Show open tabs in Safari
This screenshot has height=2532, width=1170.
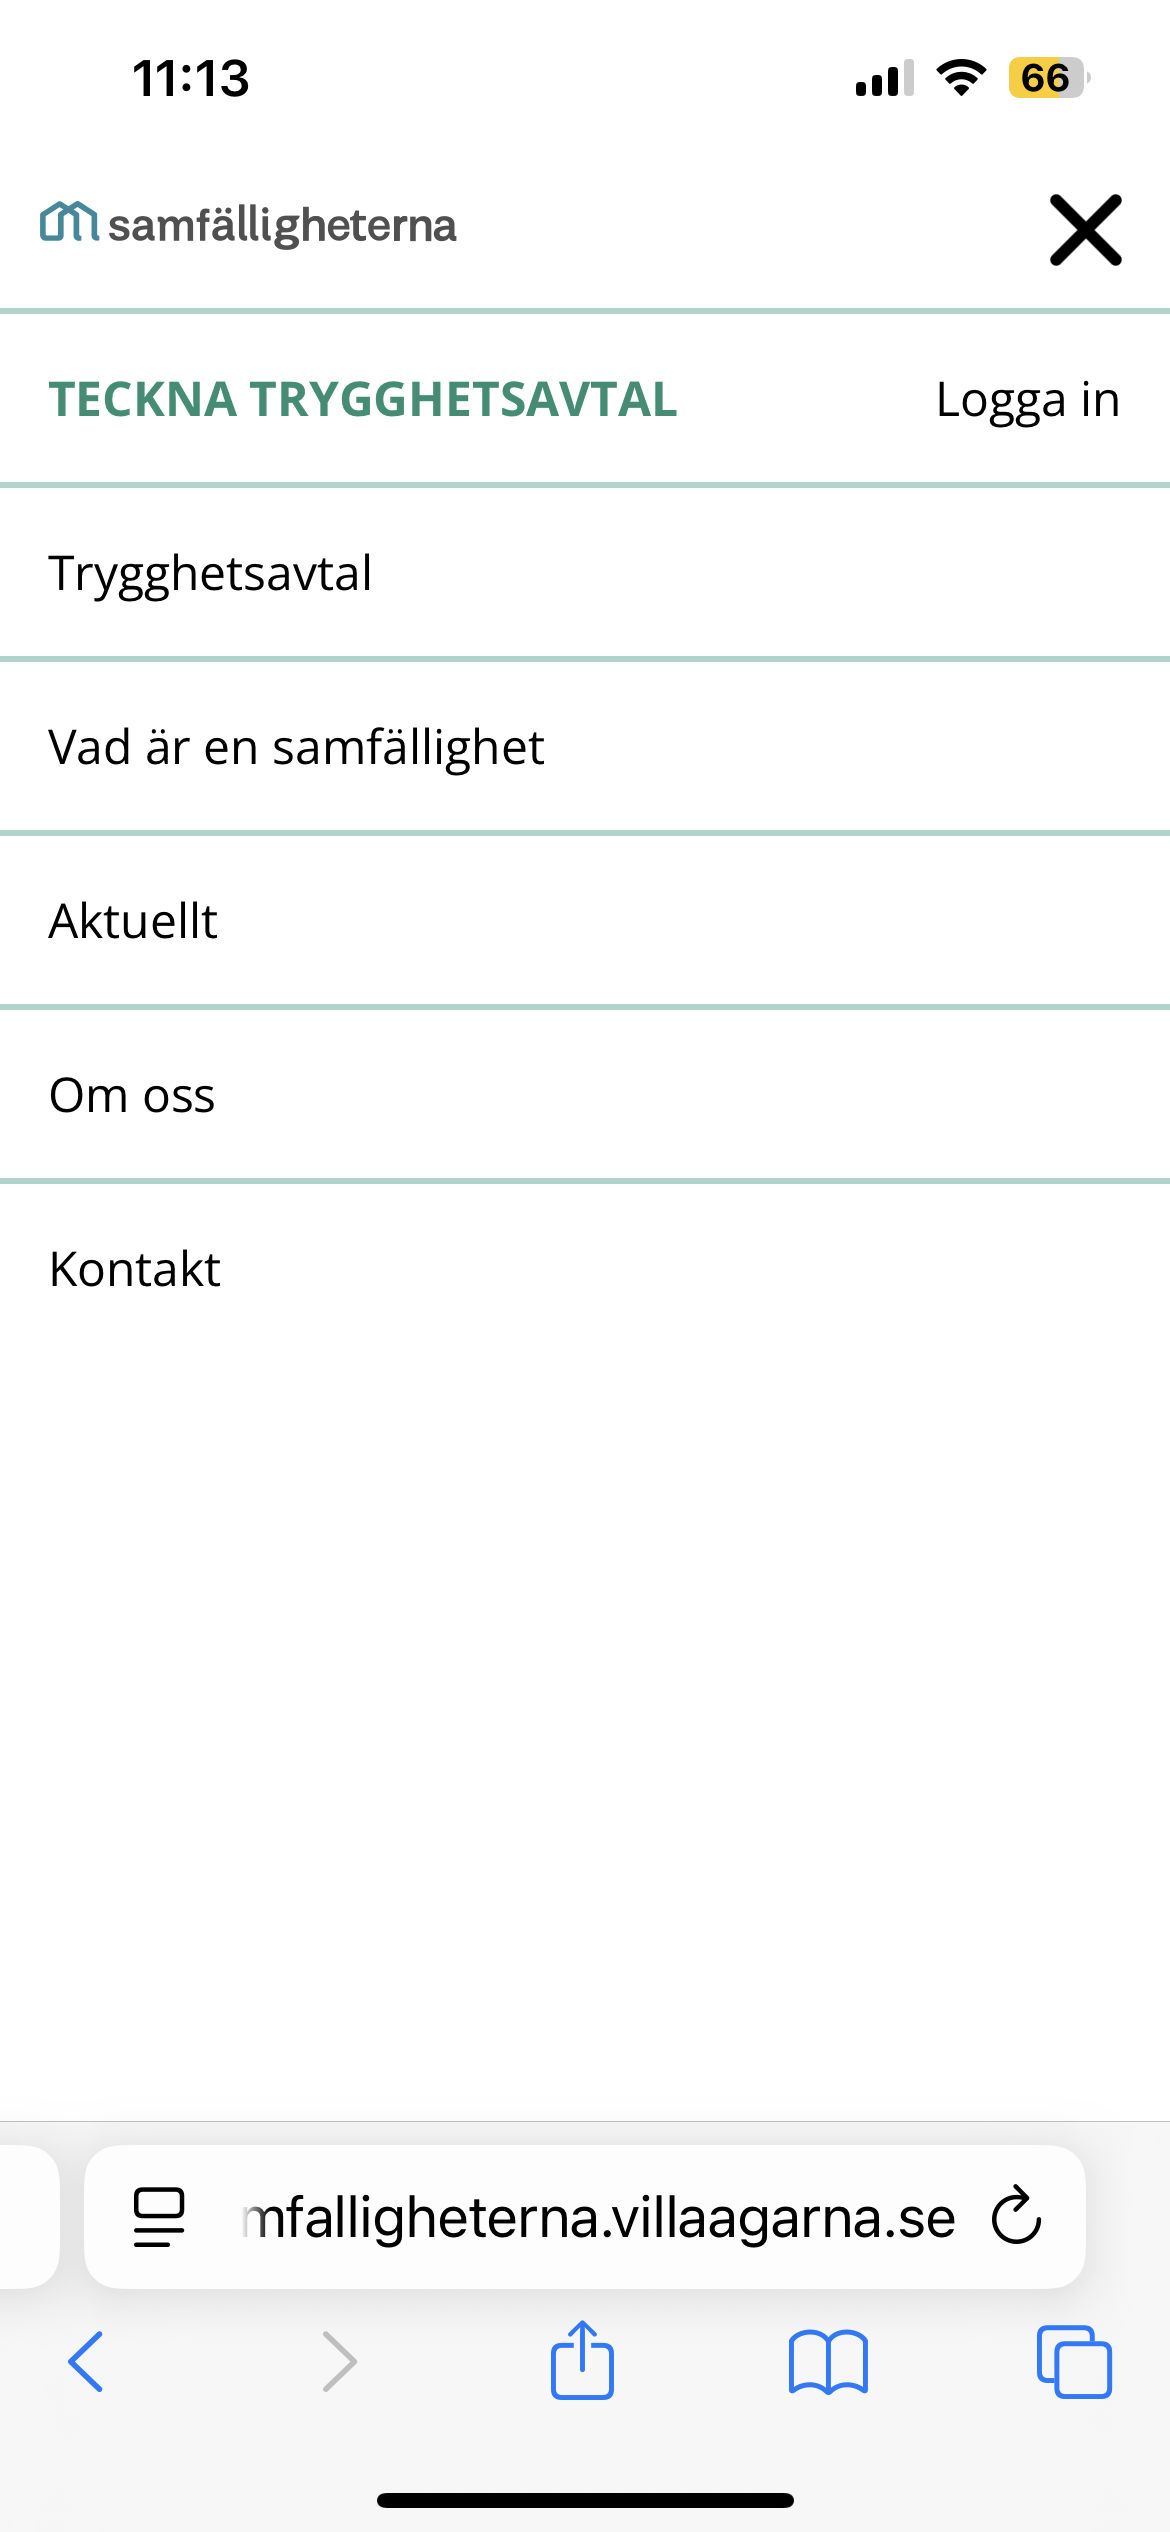1074,2361
